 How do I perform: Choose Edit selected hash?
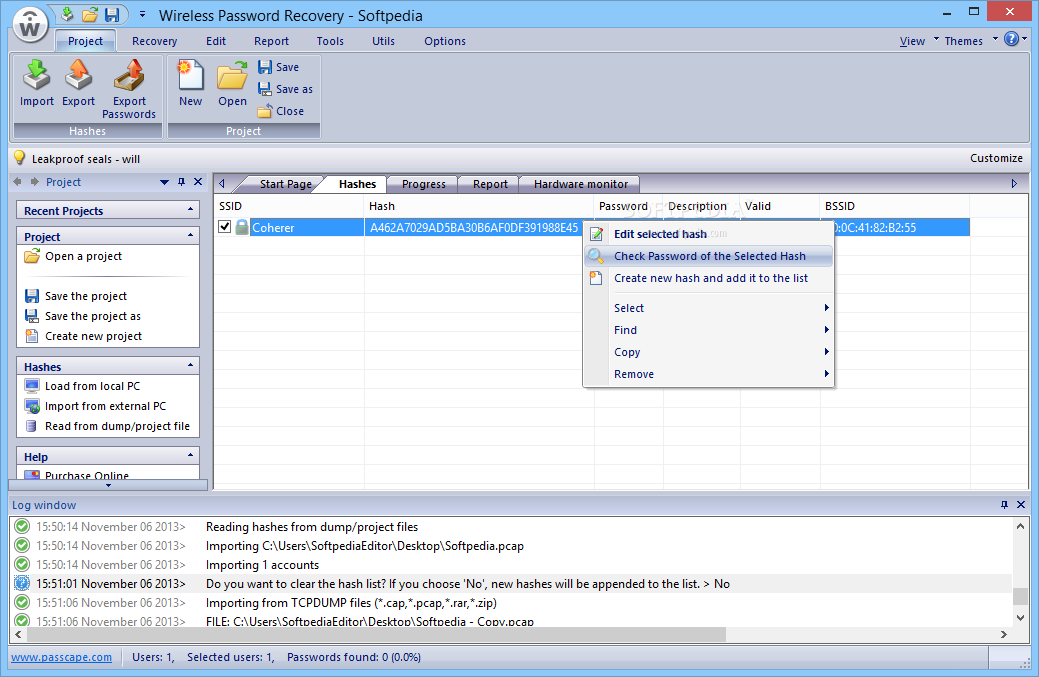708,234
